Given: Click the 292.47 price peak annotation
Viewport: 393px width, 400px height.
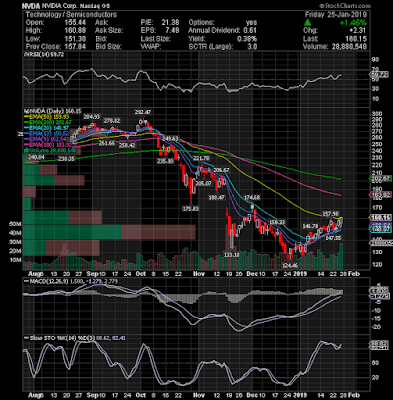Looking at the screenshot, I should 143,112.
